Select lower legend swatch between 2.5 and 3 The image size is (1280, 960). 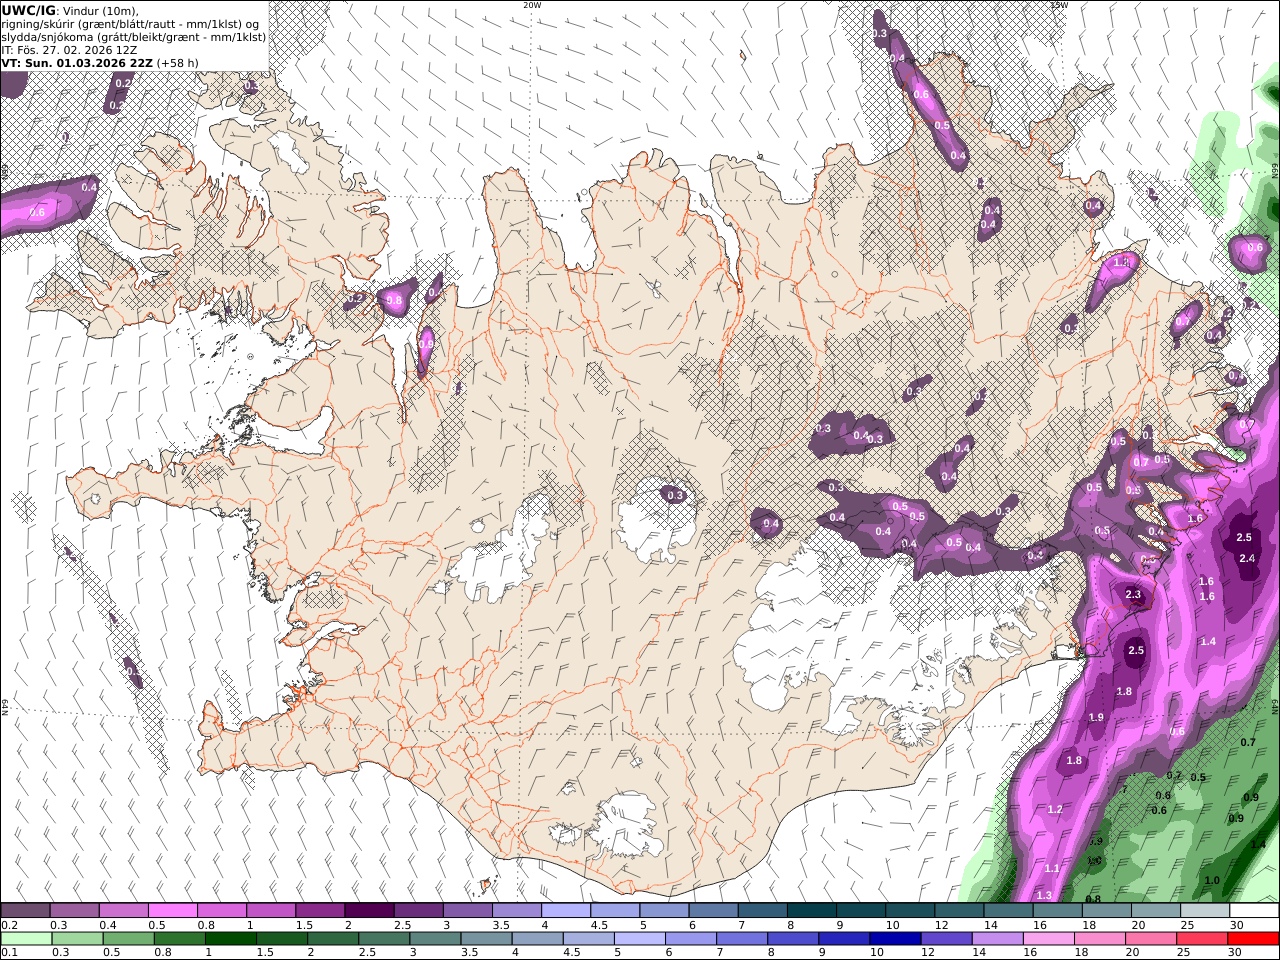coord(383,939)
